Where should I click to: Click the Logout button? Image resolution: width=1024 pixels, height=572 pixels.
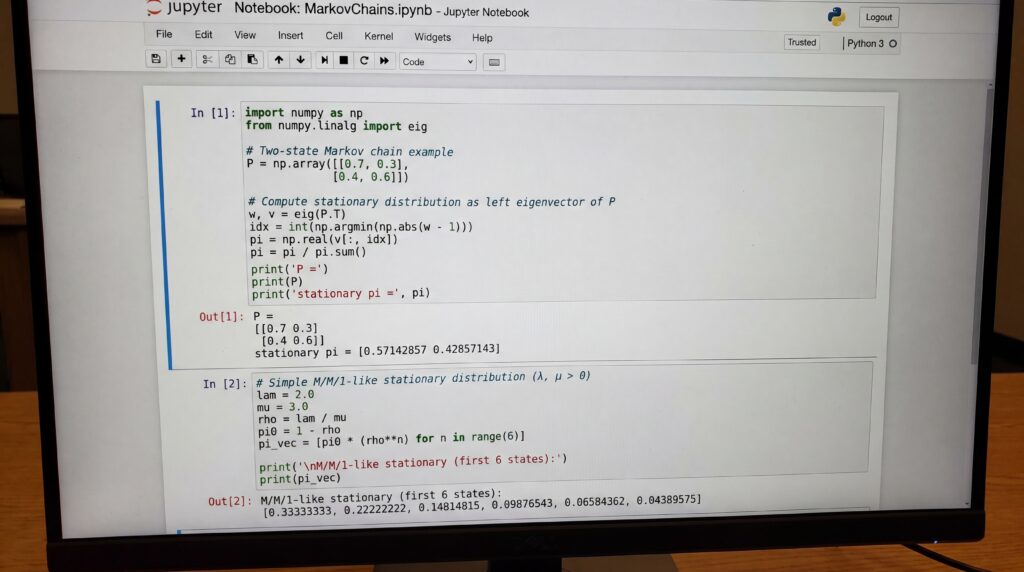[x=878, y=18]
